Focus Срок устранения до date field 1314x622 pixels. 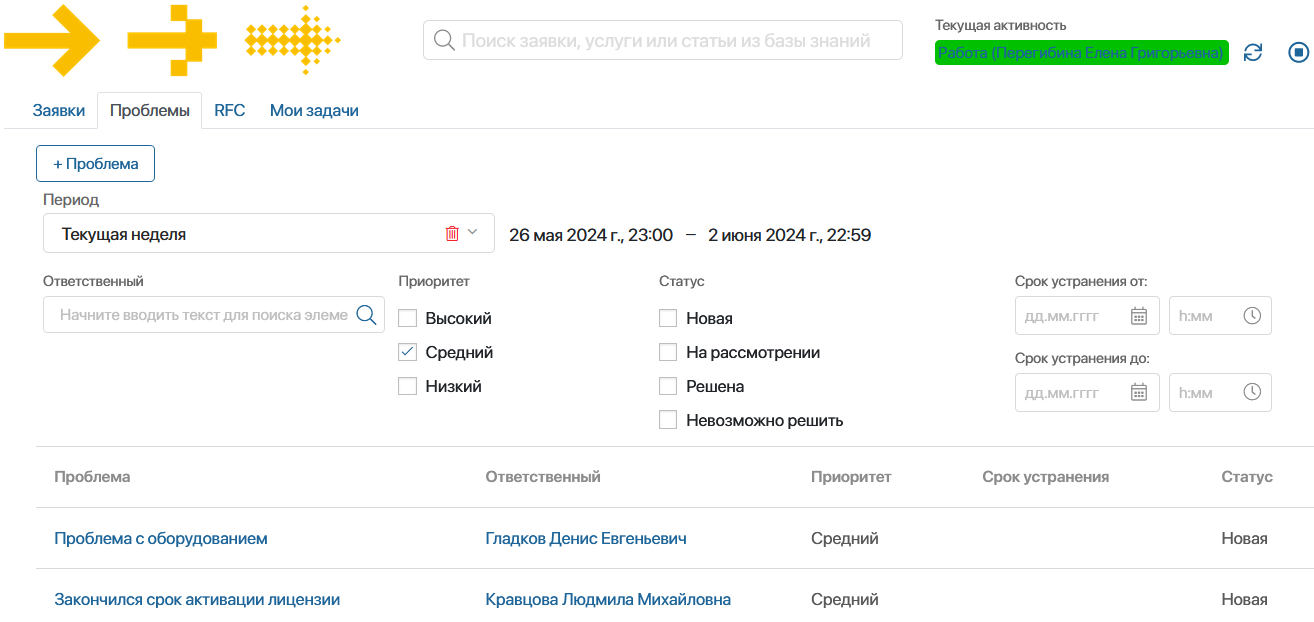click(x=1087, y=393)
